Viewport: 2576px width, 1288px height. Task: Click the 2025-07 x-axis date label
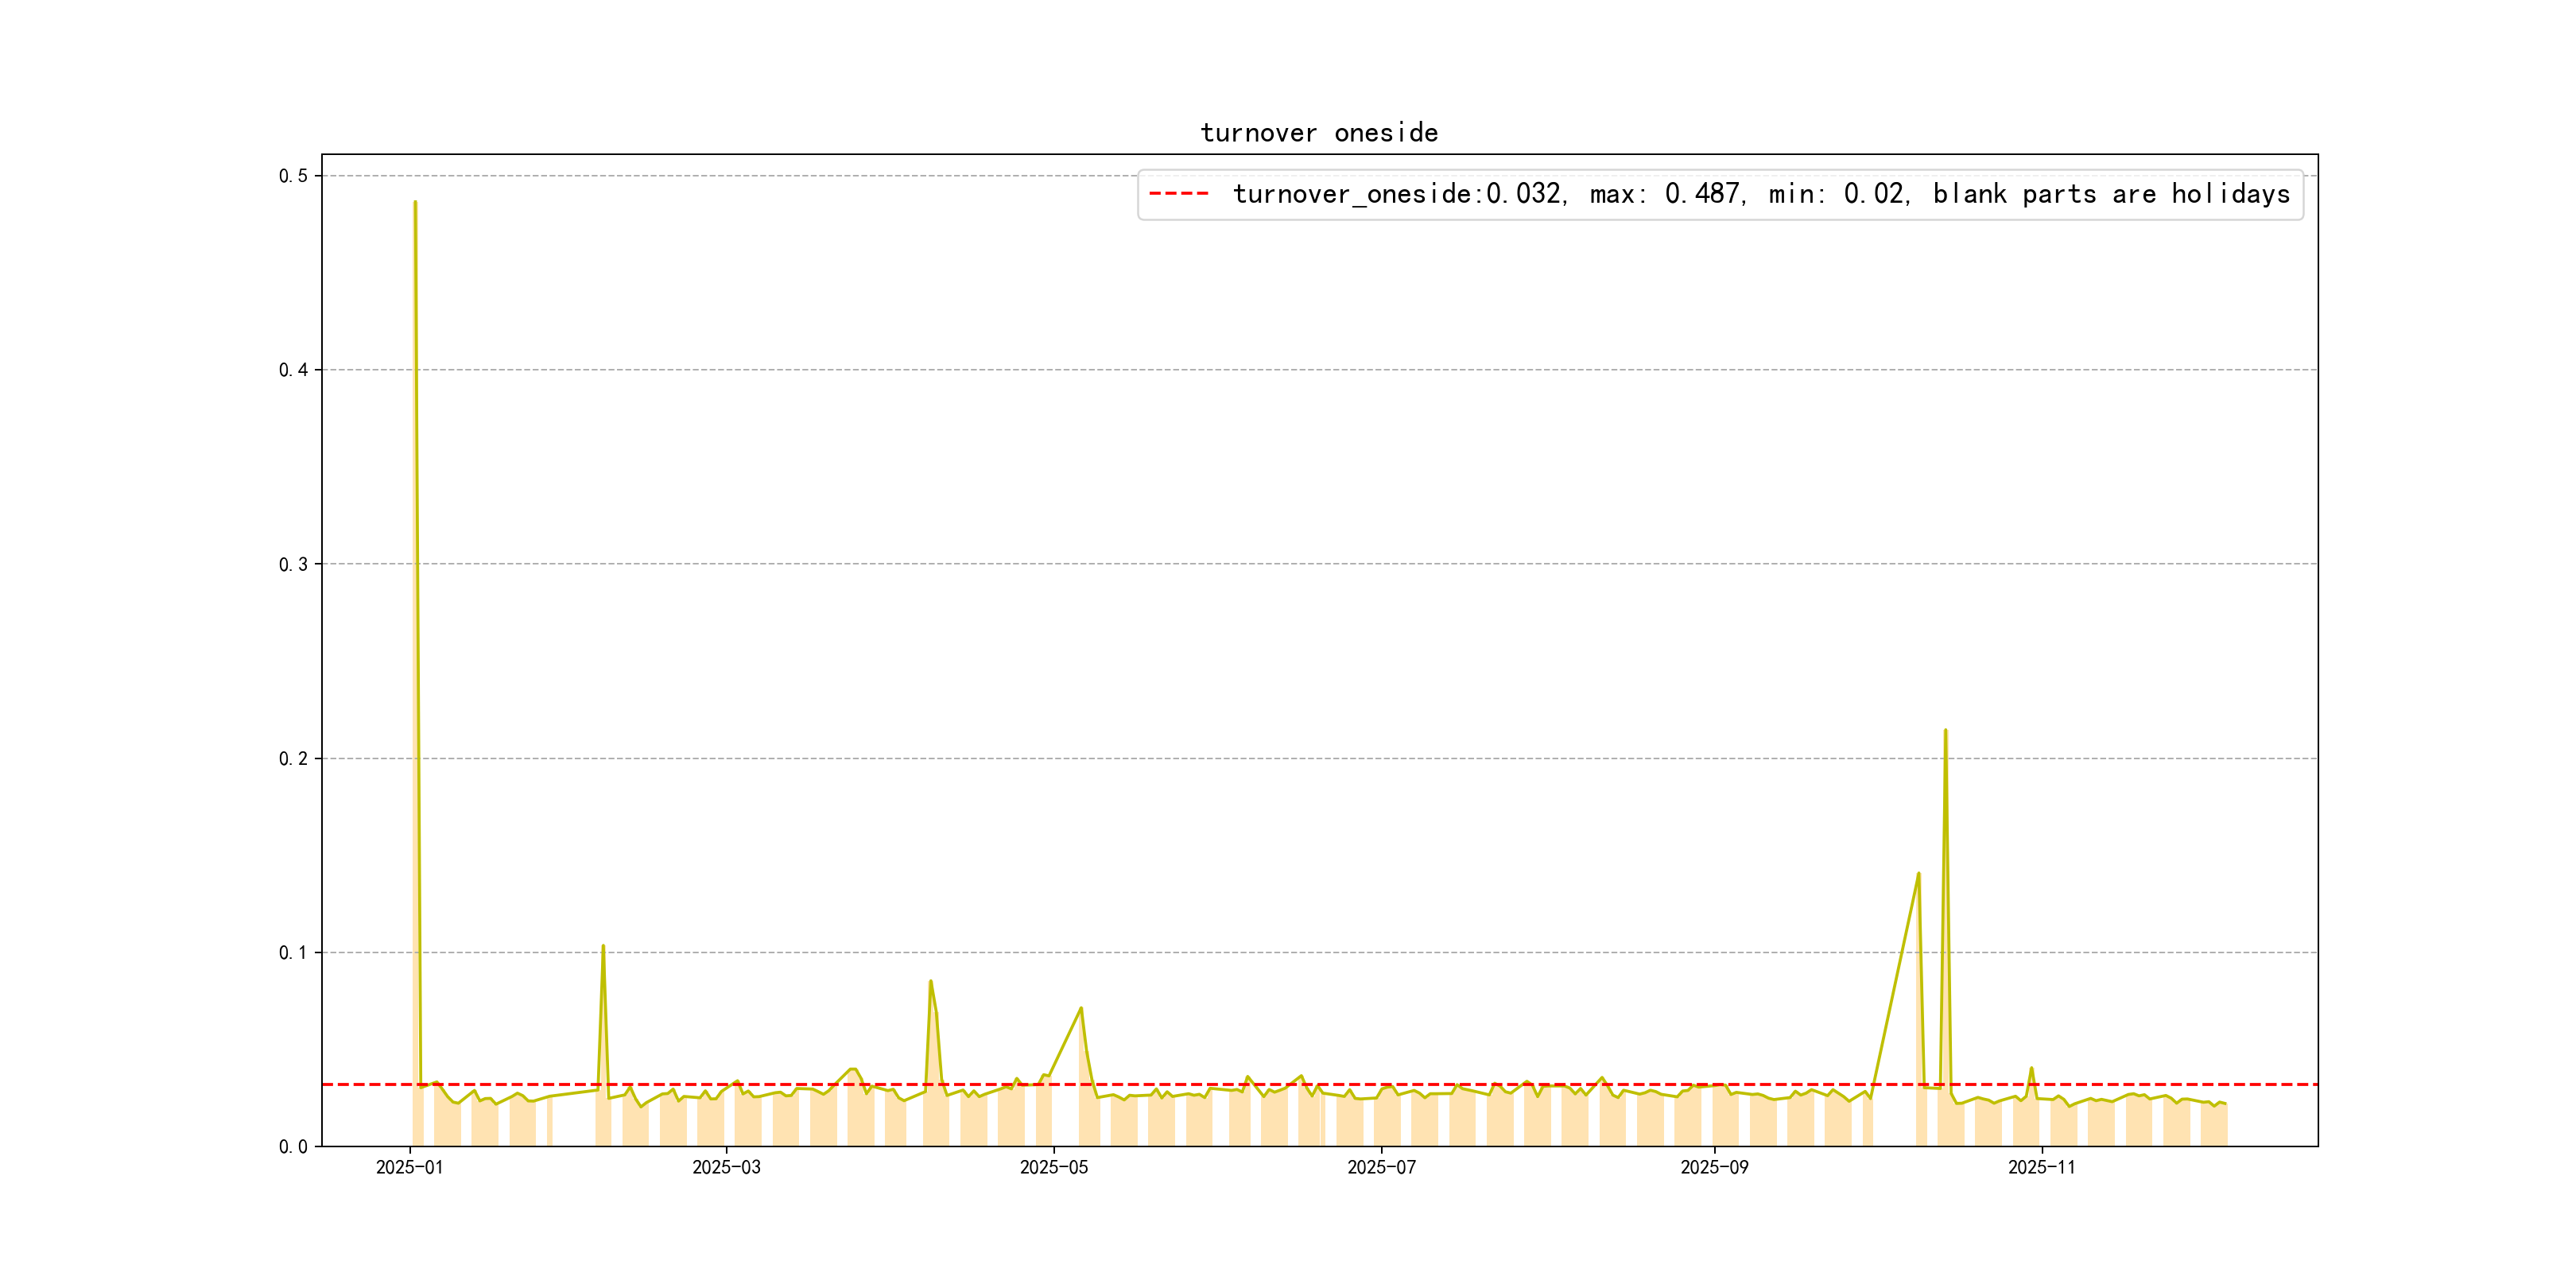click(x=1381, y=1168)
